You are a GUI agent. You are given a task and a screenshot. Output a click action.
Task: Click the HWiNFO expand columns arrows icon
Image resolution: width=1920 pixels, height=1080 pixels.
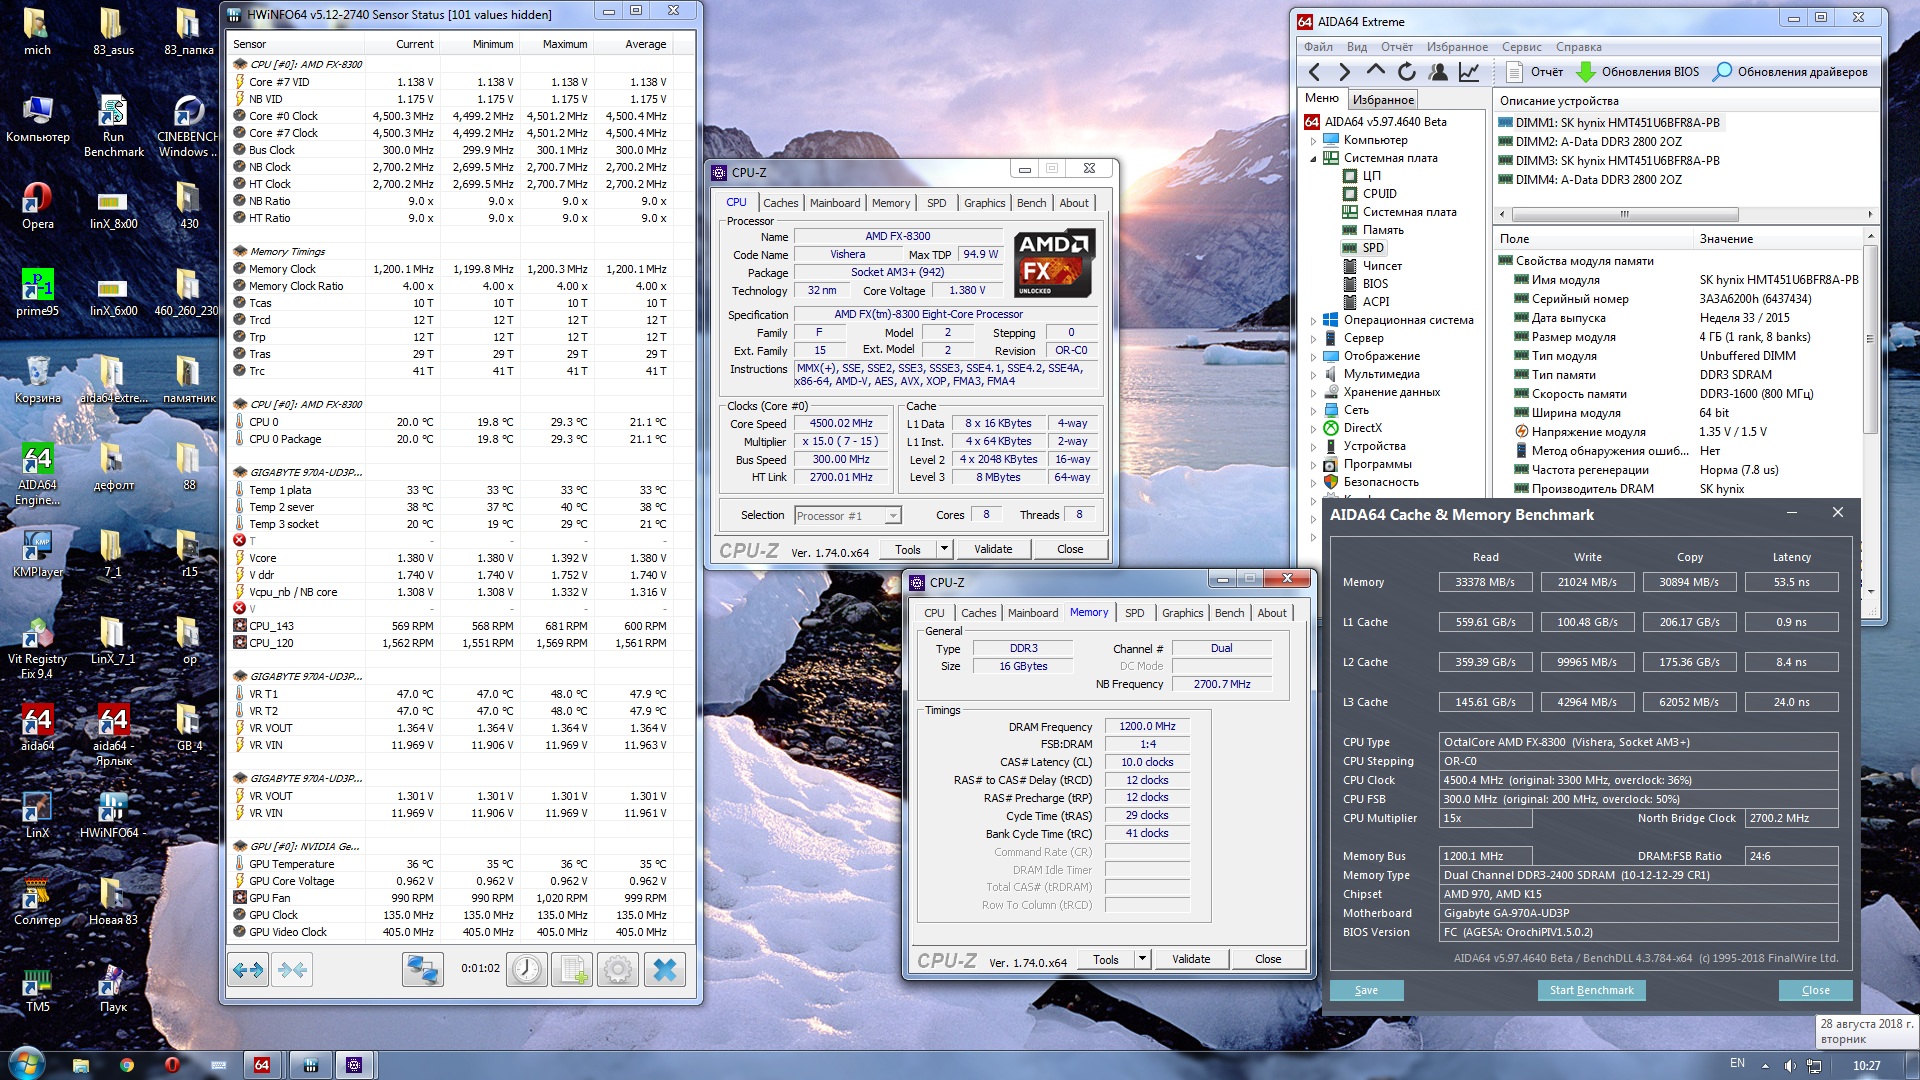tap(247, 969)
